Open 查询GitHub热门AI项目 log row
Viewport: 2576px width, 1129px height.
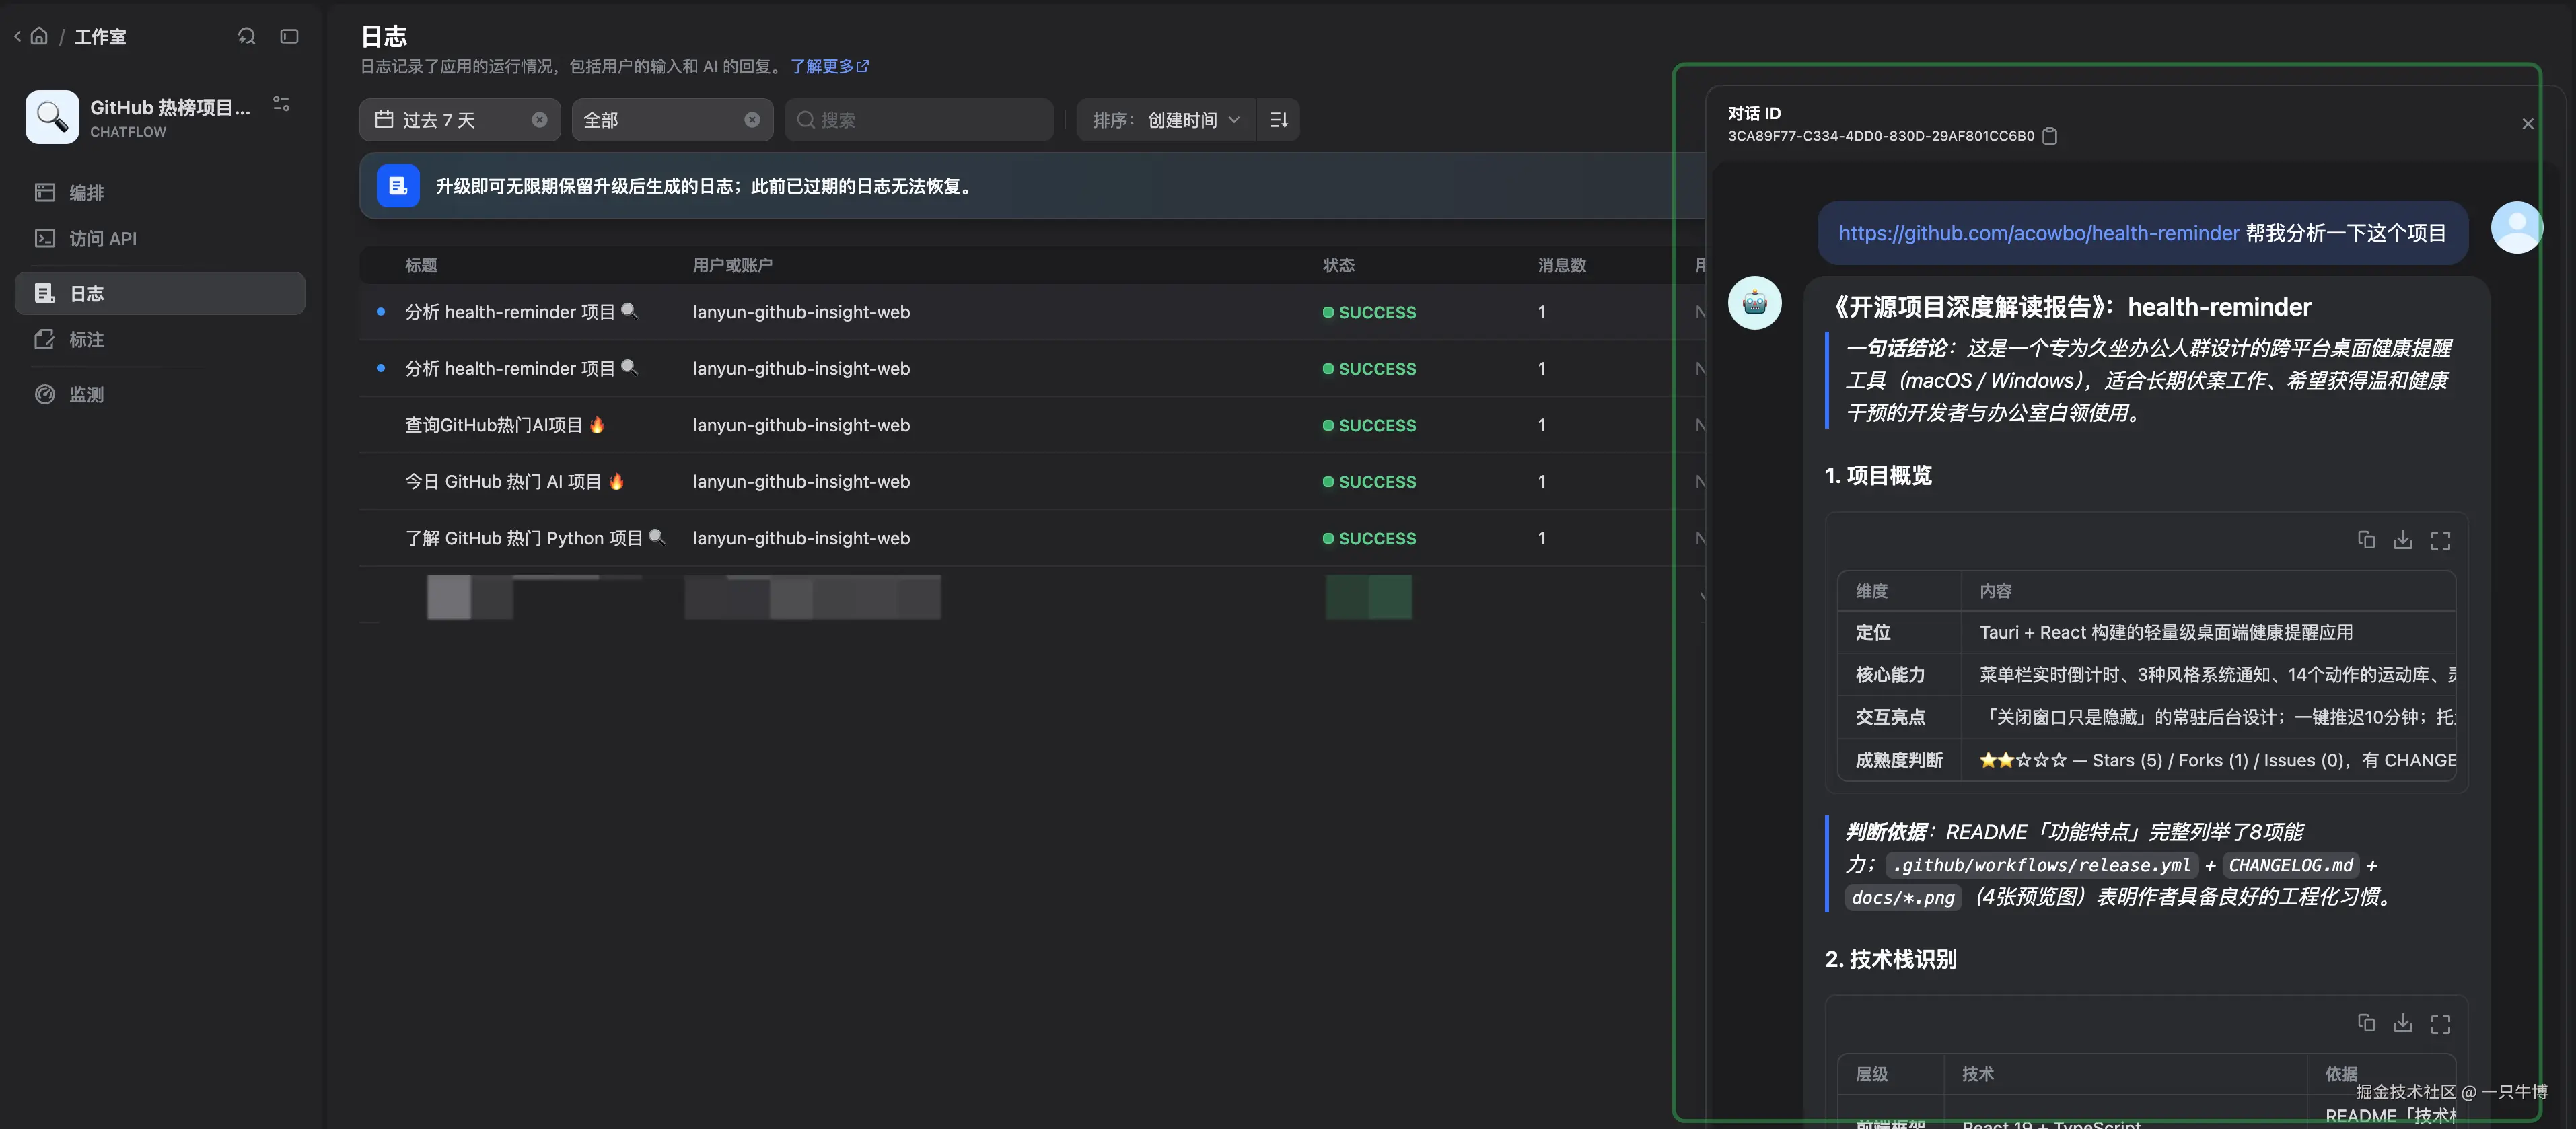point(1032,425)
